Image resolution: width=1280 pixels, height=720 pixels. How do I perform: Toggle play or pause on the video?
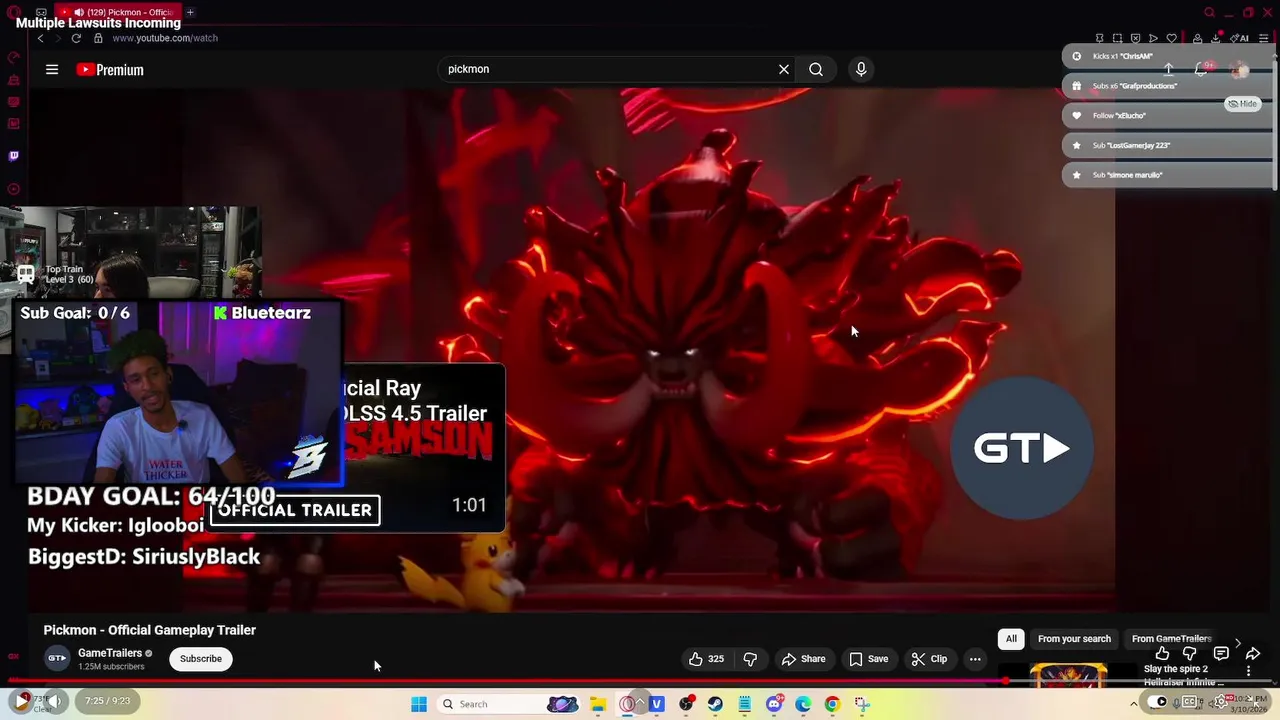21,701
